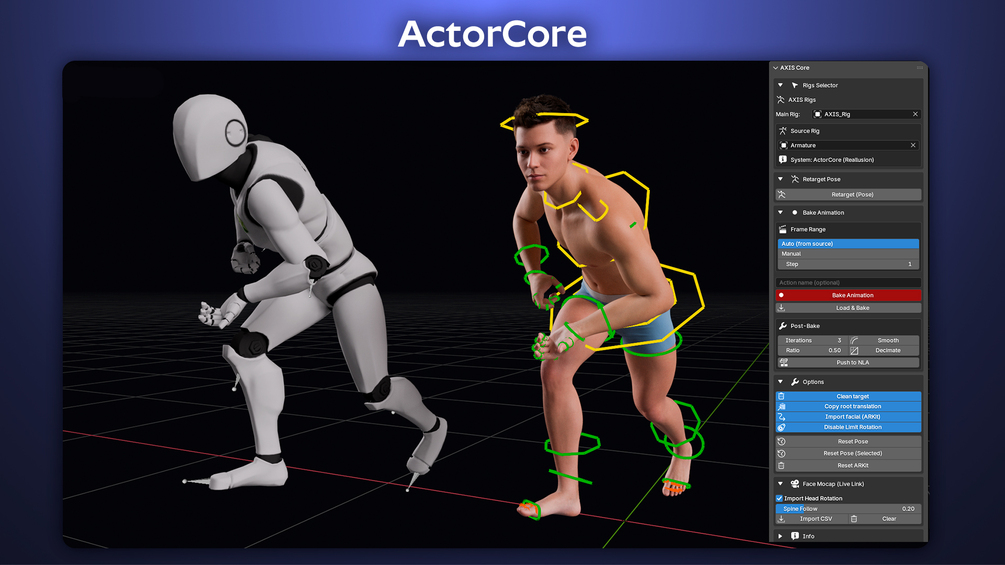The width and height of the screenshot is (1005, 565).
Task: Click the Options wrench icon
Action: tap(795, 382)
